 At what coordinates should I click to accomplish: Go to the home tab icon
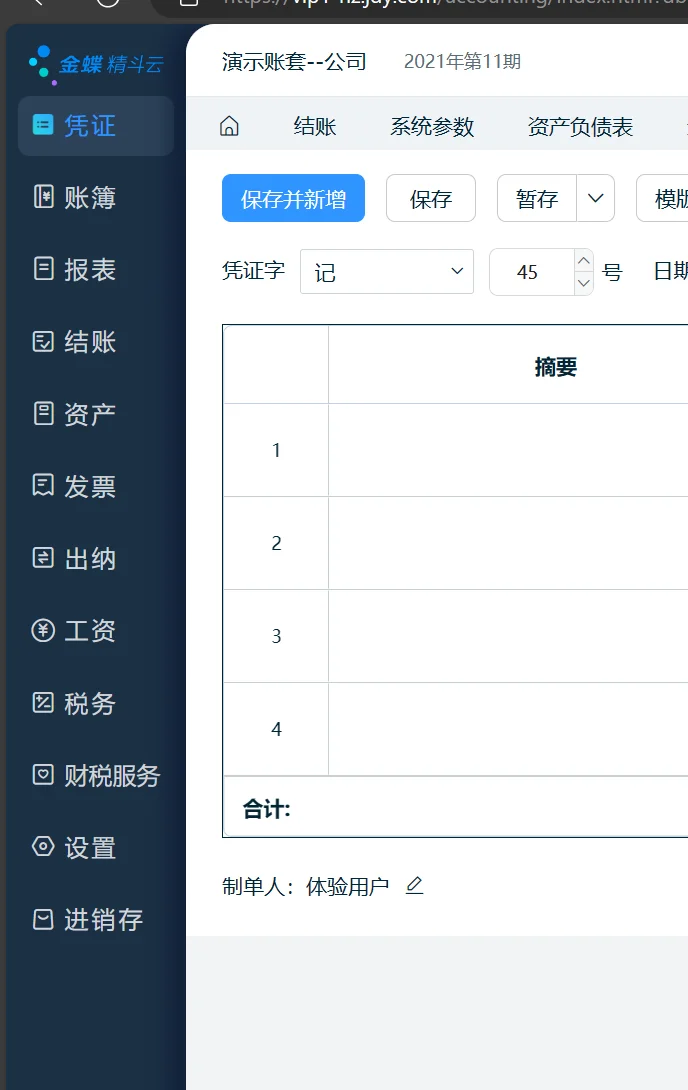[229, 126]
